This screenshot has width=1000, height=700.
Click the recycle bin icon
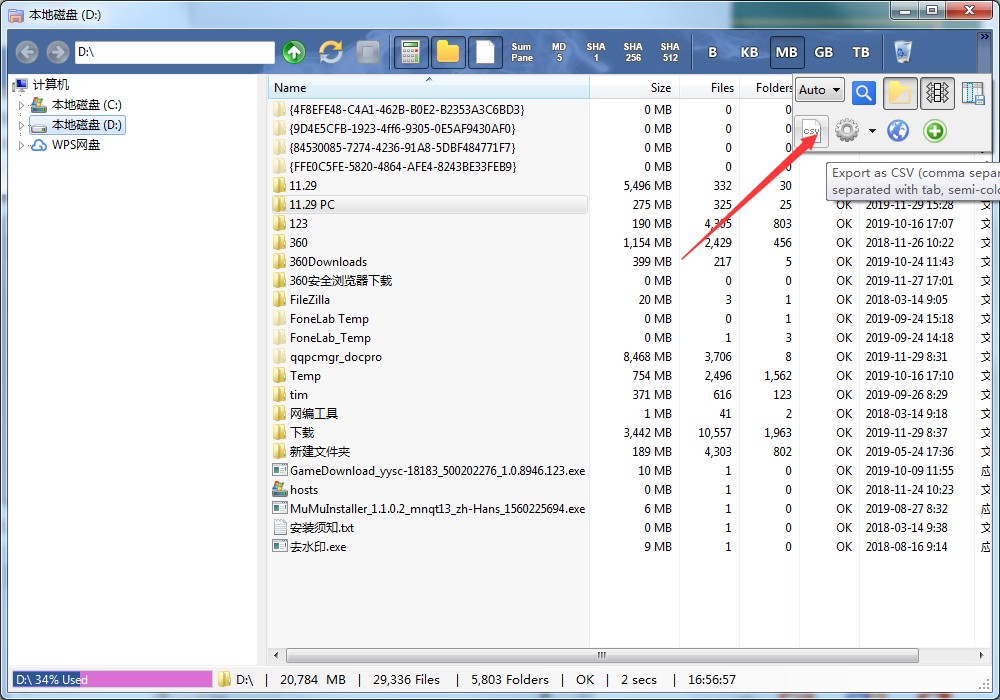tap(904, 52)
